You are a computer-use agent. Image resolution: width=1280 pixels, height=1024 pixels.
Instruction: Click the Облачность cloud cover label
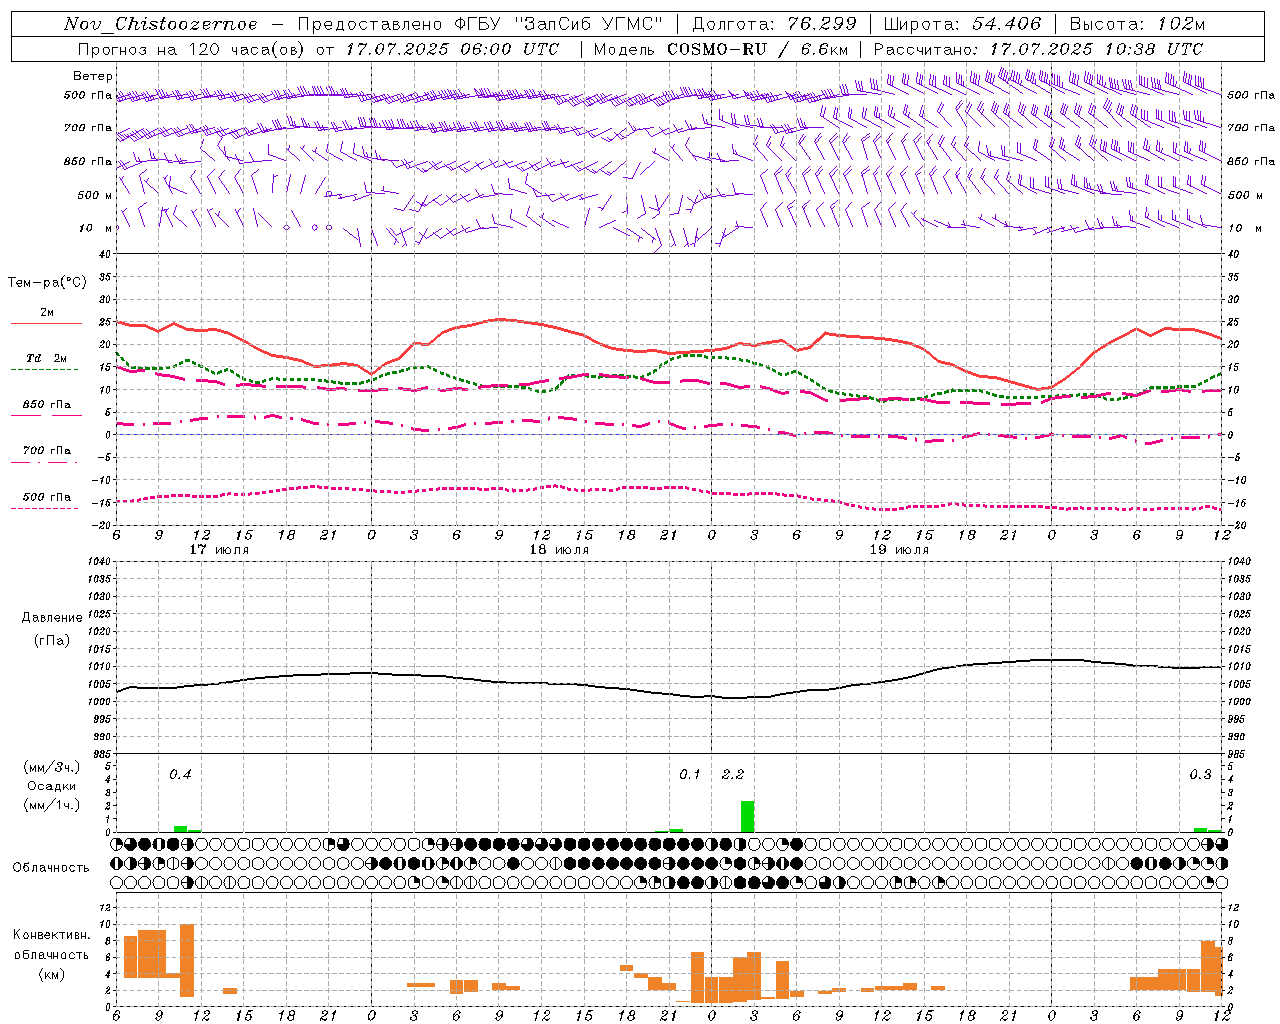(51, 867)
